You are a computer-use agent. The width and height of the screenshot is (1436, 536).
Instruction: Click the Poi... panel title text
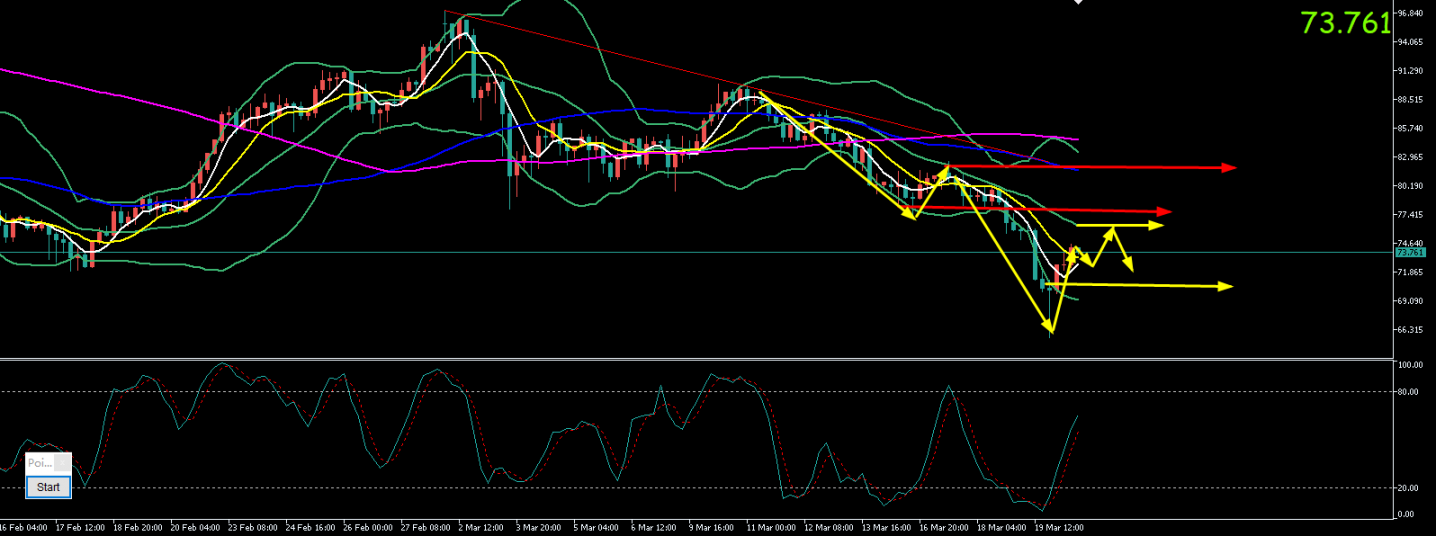[39, 463]
